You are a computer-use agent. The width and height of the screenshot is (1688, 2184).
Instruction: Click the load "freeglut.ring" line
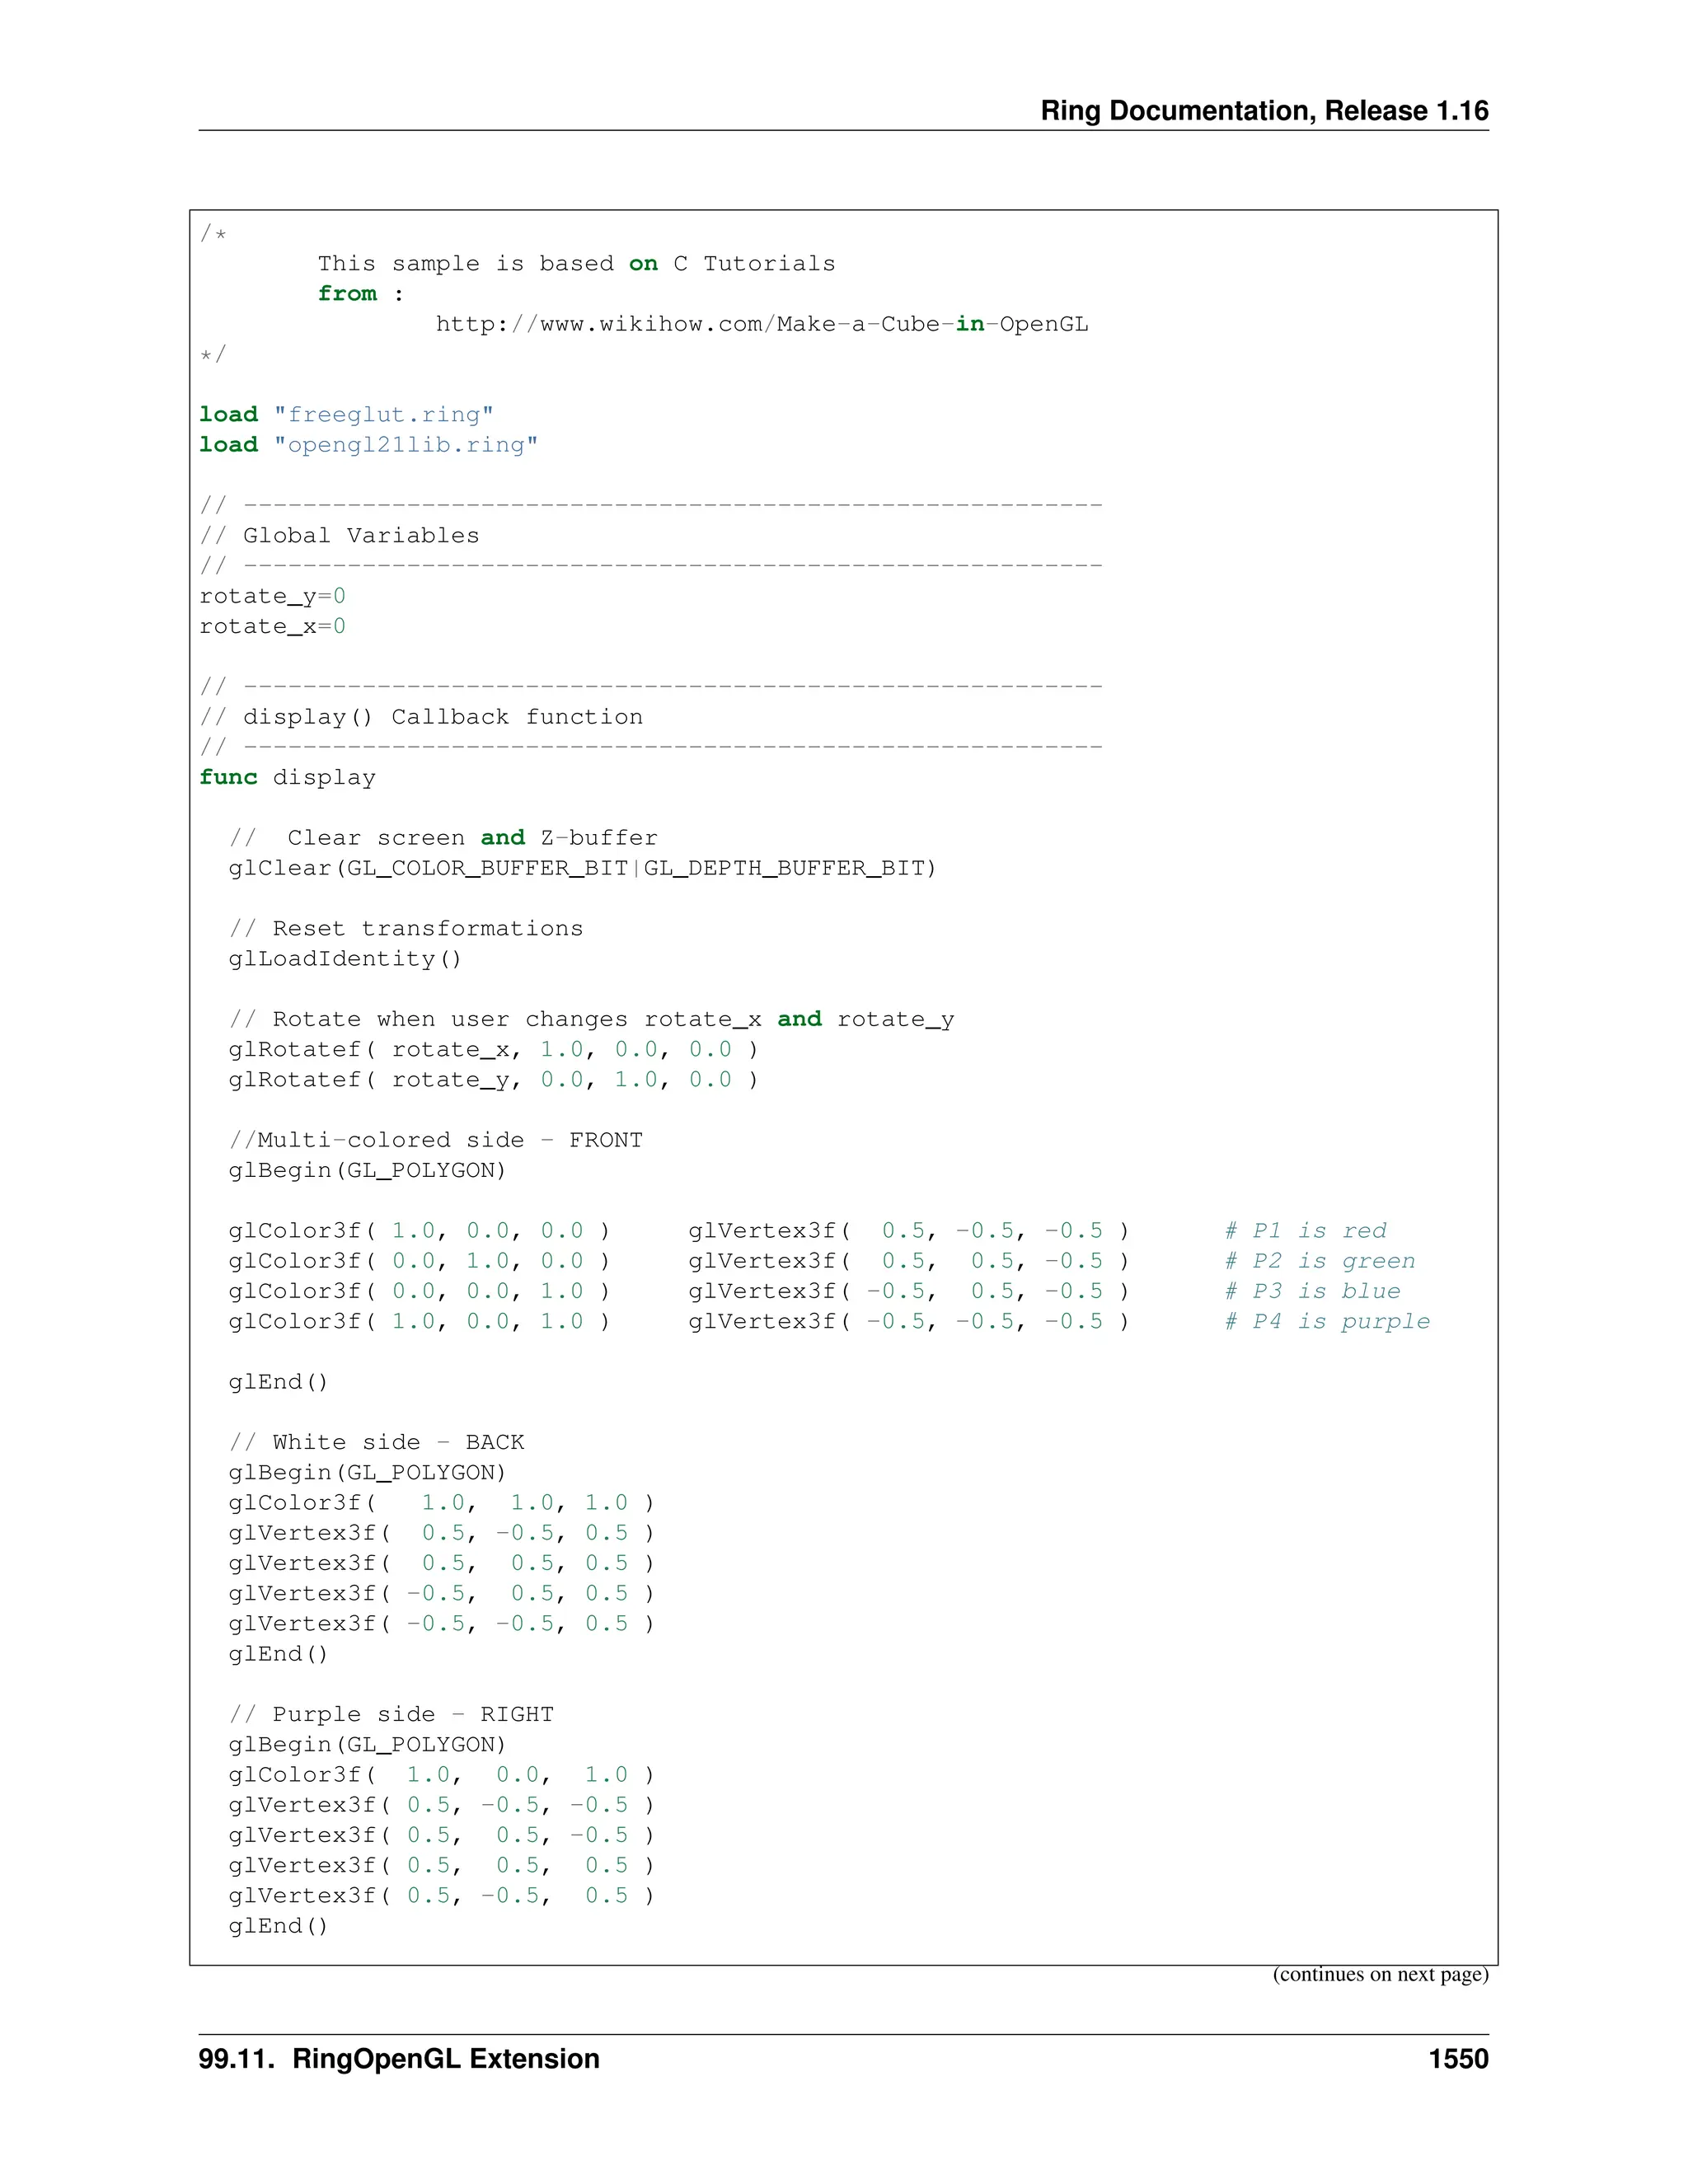coord(346,415)
